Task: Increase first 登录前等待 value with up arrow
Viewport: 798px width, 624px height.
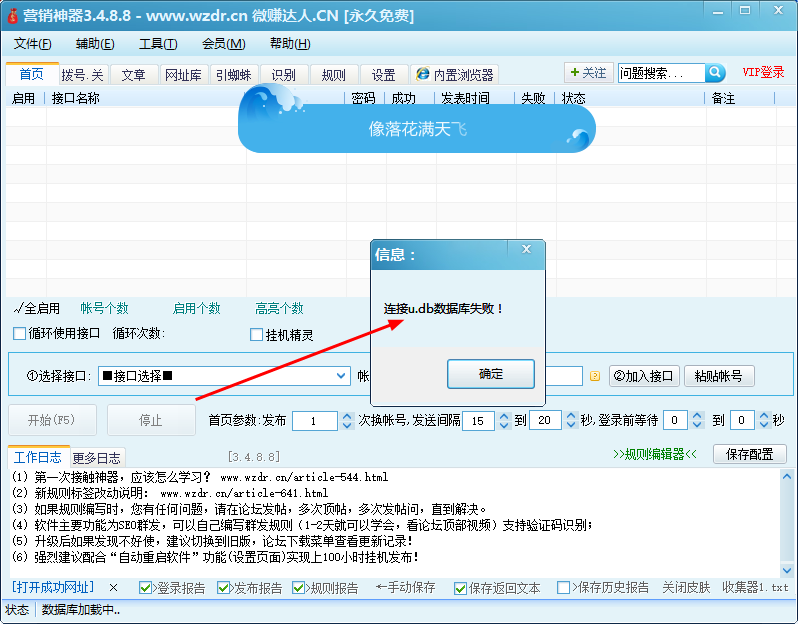Action: (x=697, y=416)
